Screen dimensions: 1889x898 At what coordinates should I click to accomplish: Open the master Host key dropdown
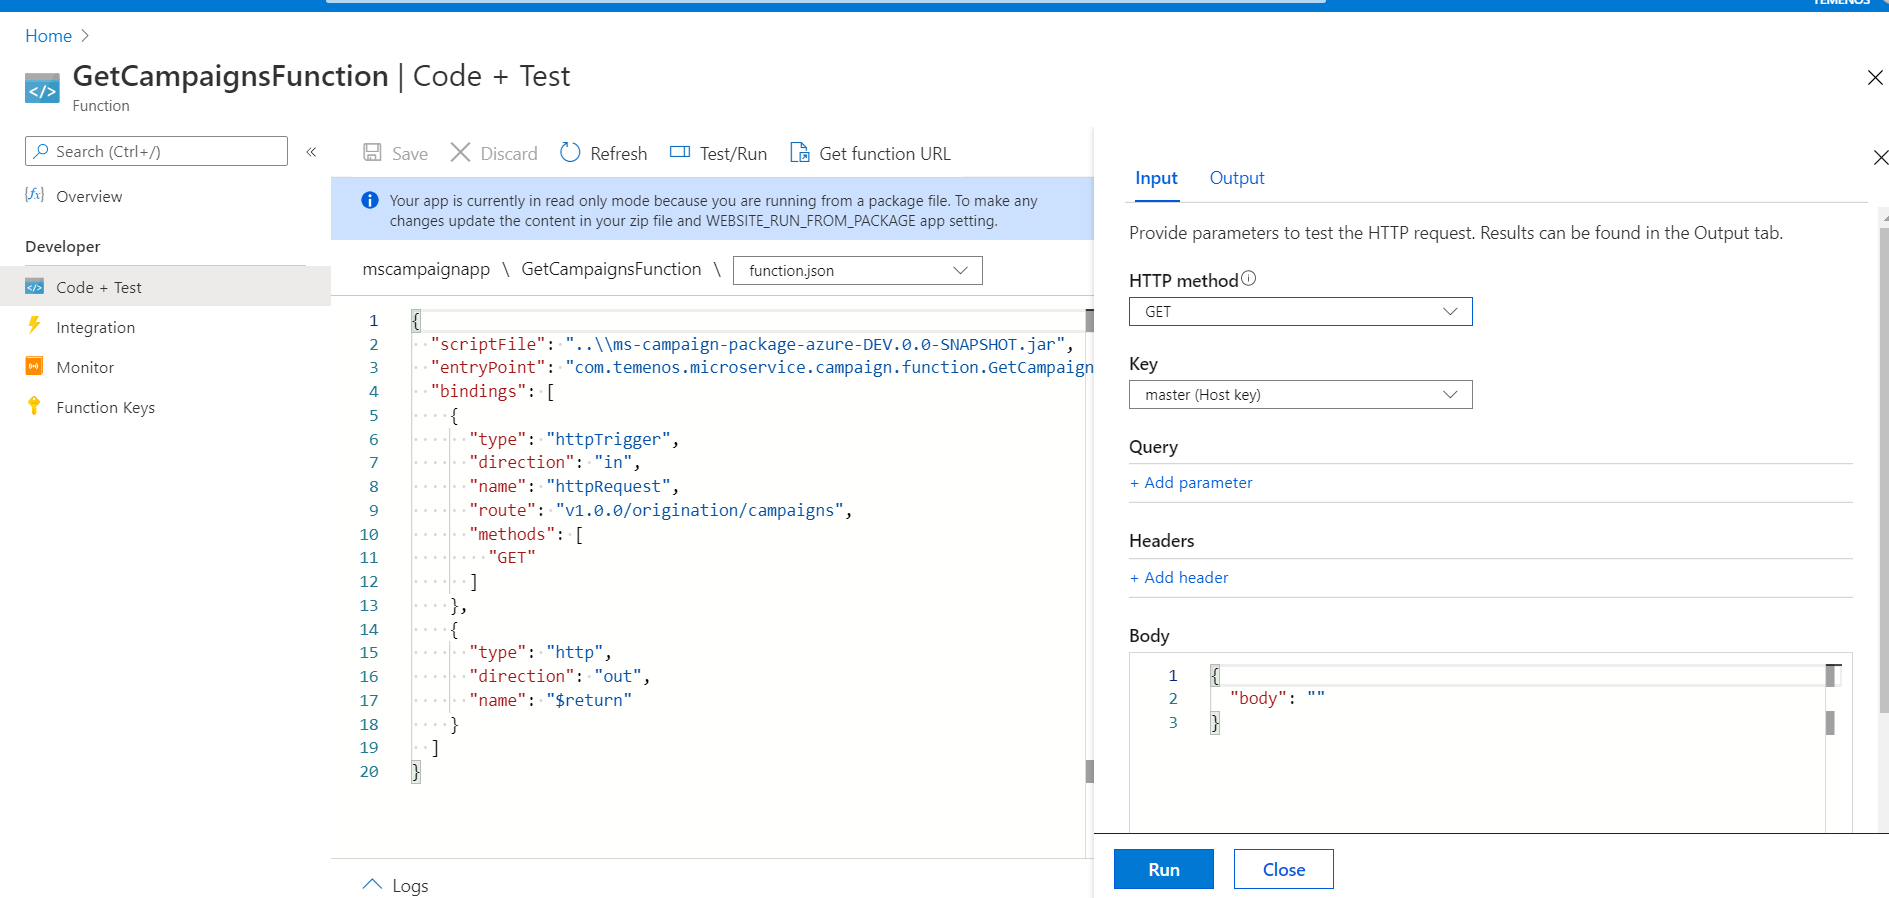[1300, 395]
